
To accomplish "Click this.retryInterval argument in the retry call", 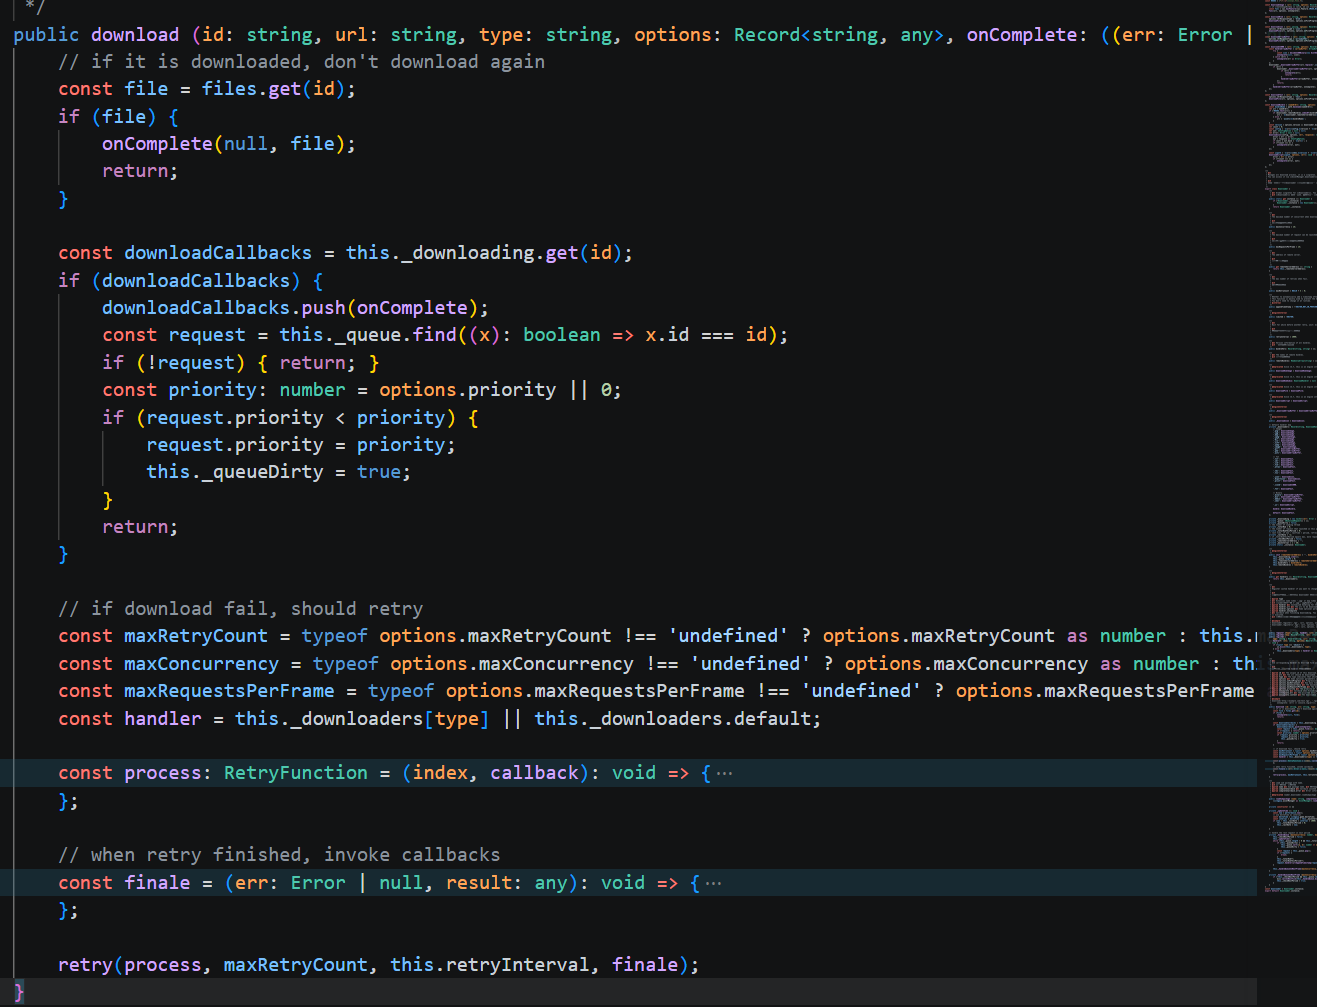I will [x=490, y=965].
